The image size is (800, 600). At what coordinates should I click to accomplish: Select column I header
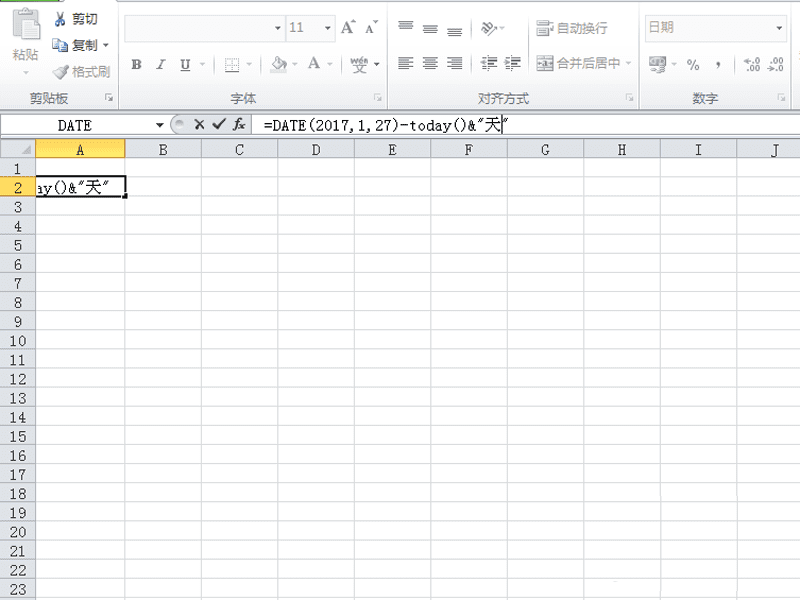[x=698, y=149]
